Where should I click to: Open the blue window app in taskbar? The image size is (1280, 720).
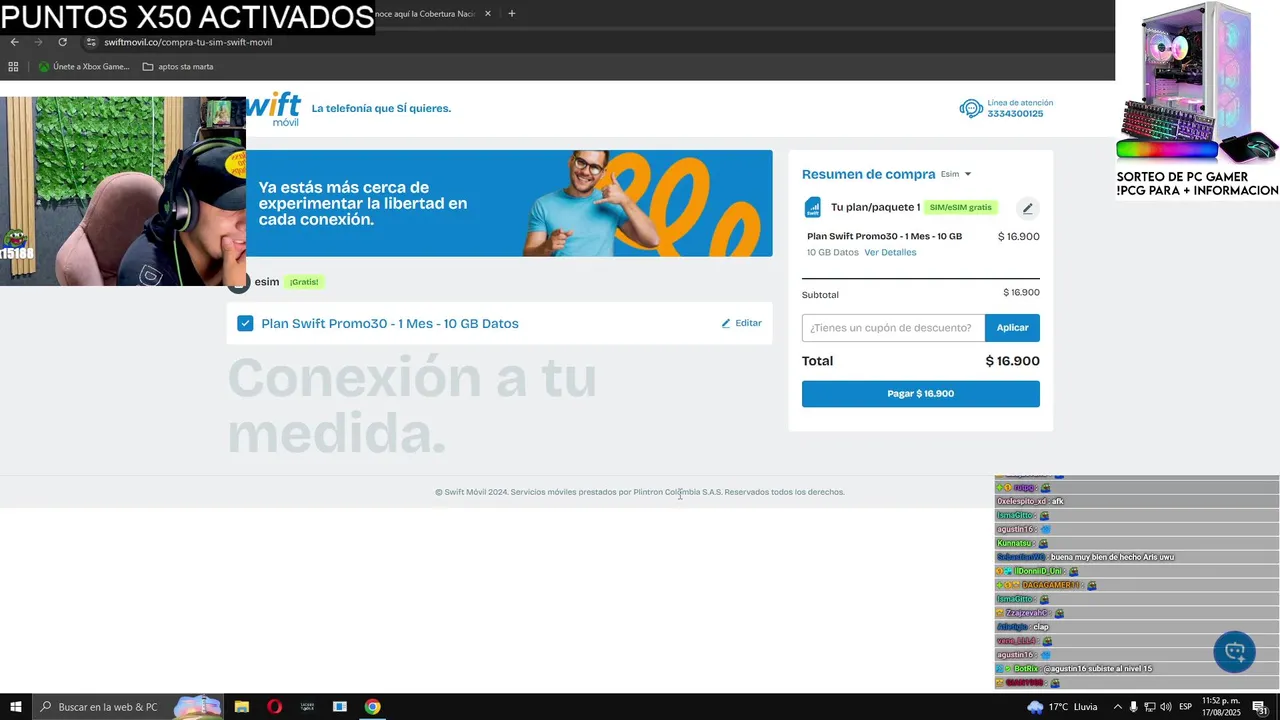point(340,707)
